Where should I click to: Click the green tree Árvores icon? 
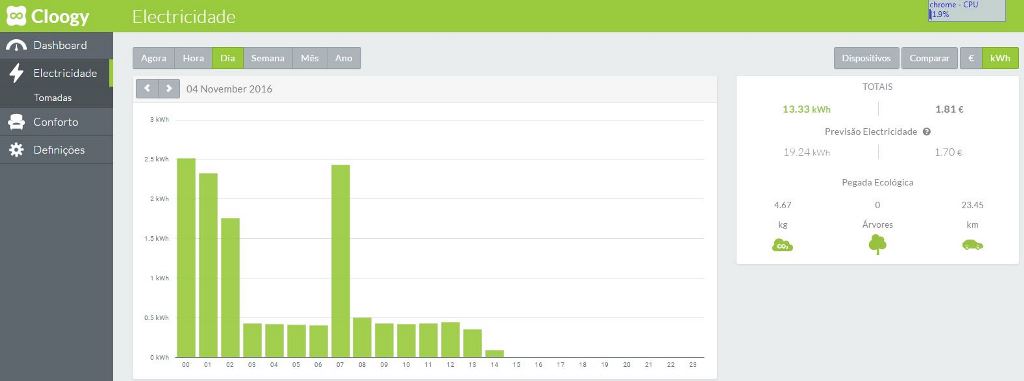pos(877,244)
